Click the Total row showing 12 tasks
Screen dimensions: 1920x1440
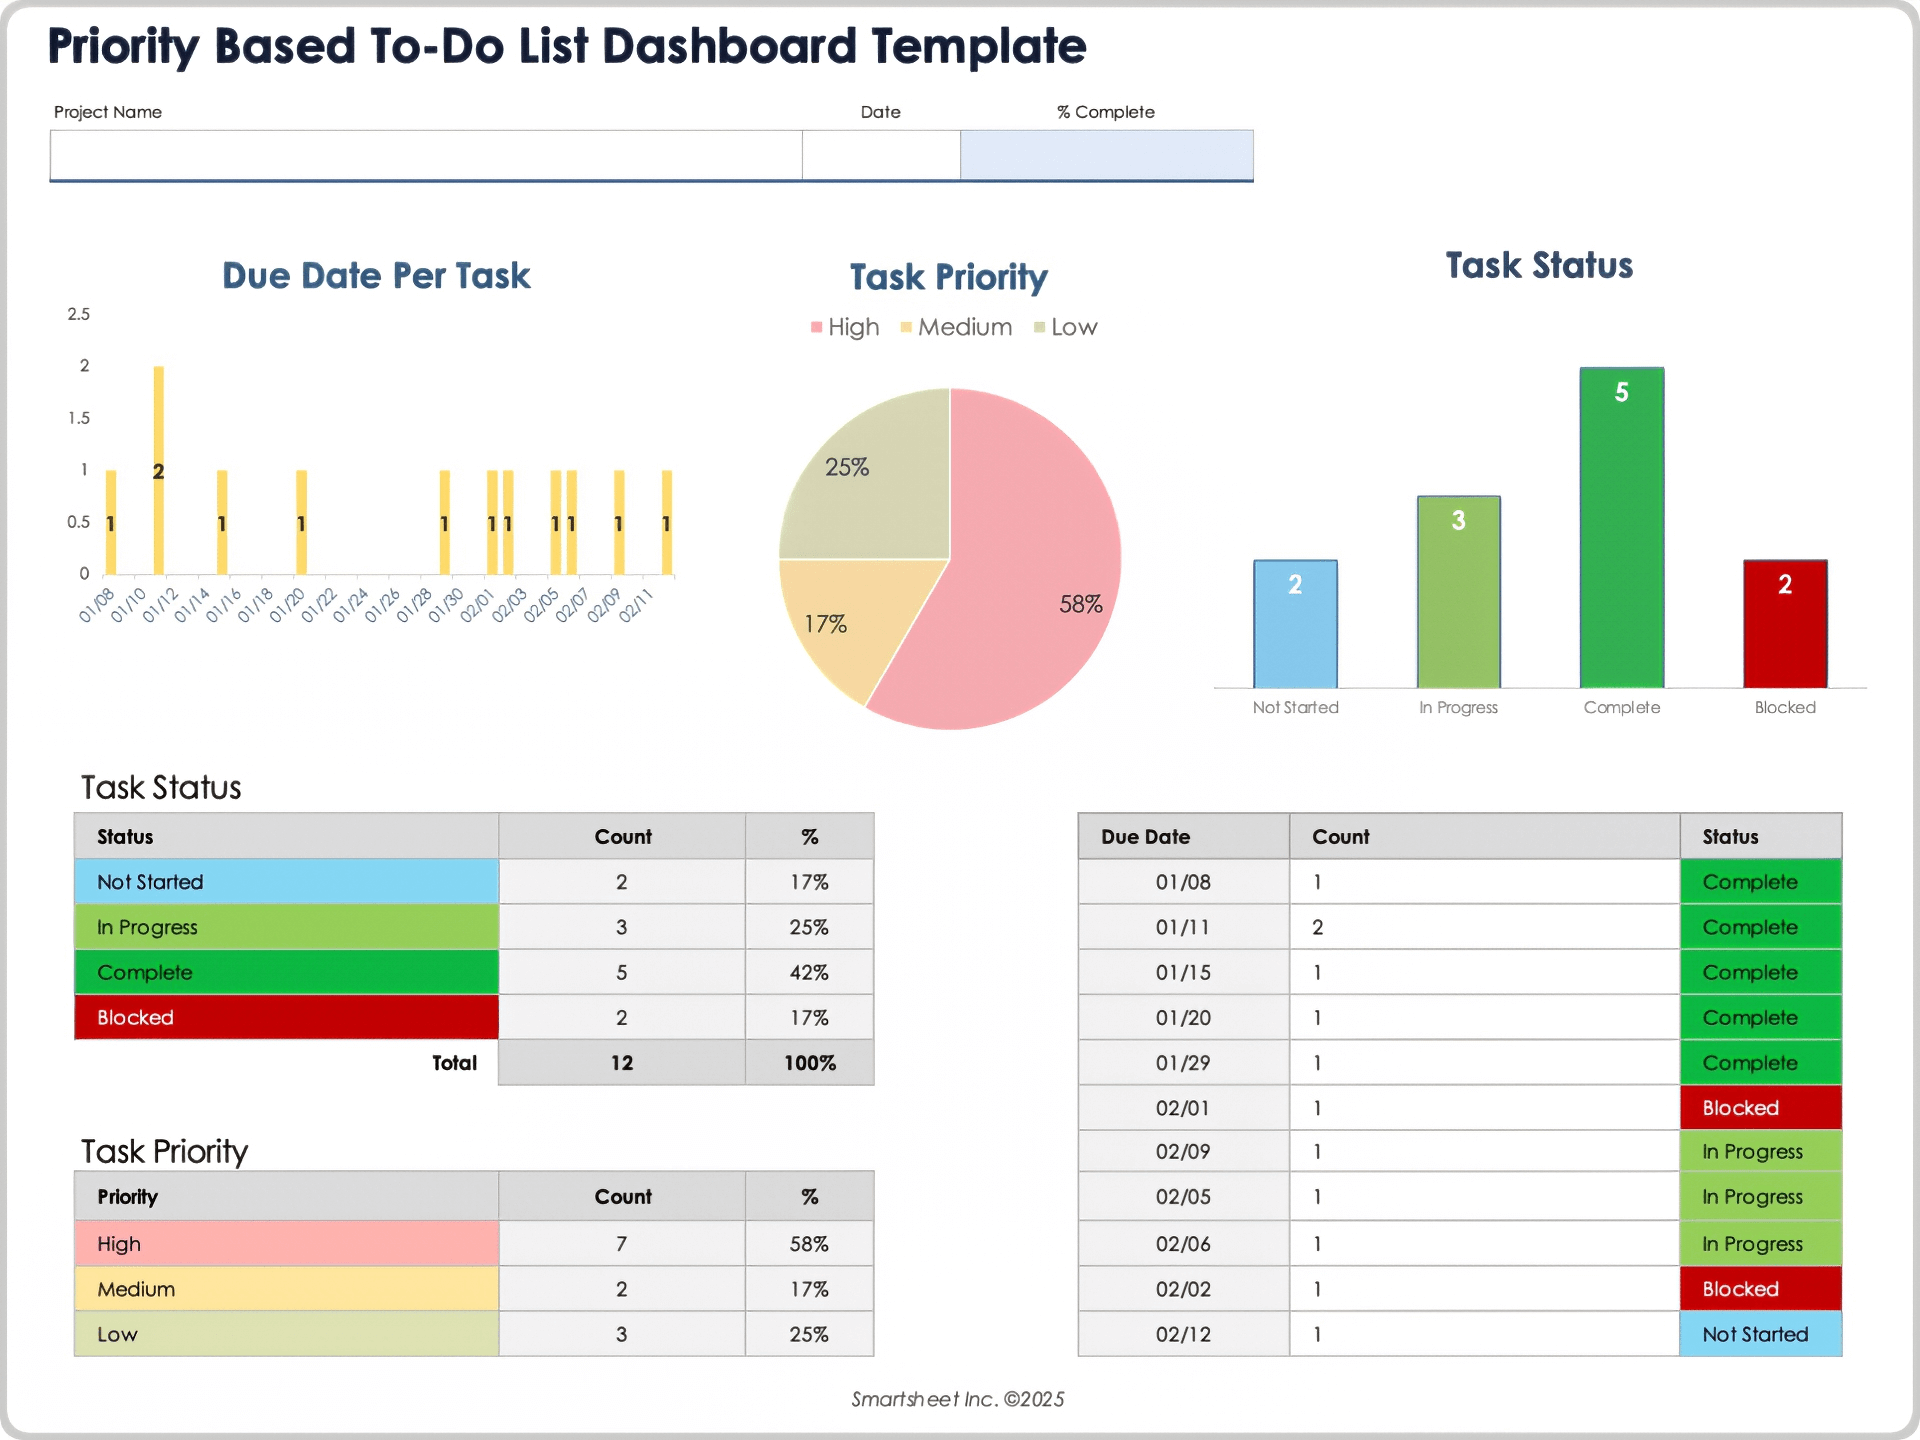click(621, 1062)
